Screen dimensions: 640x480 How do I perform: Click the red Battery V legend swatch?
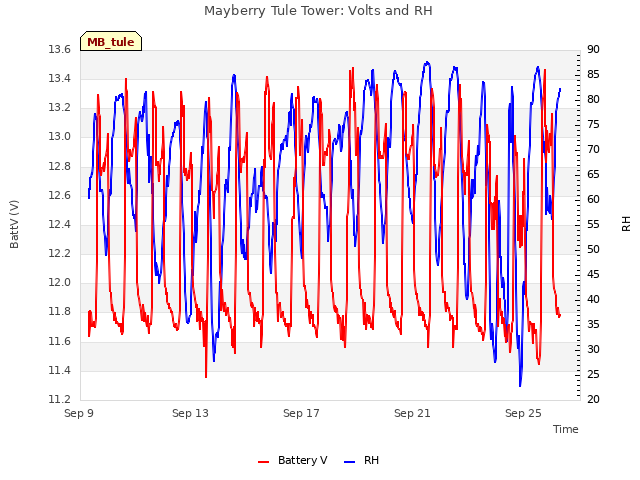click(x=264, y=462)
